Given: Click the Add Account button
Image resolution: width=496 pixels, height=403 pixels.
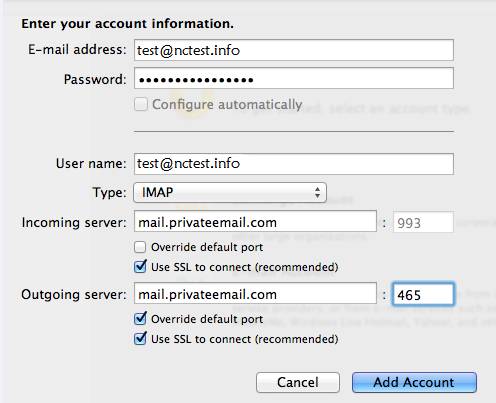Looking at the screenshot, I should click(414, 382).
